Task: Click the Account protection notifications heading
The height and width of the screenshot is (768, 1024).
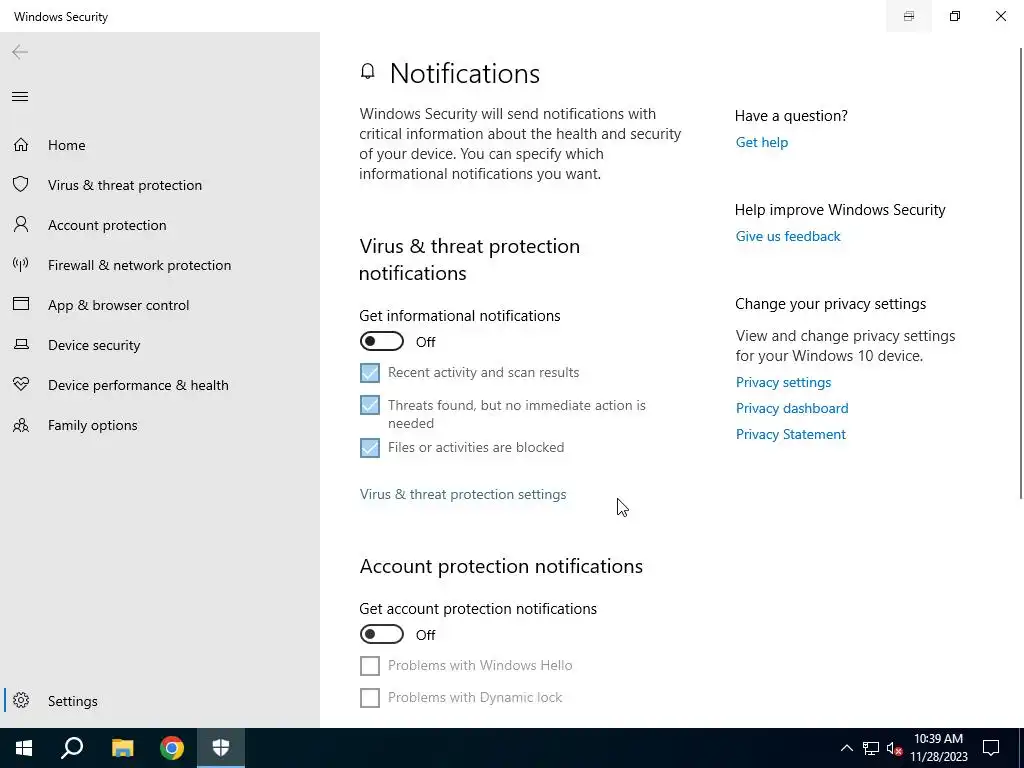Action: click(x=501, y=566)
